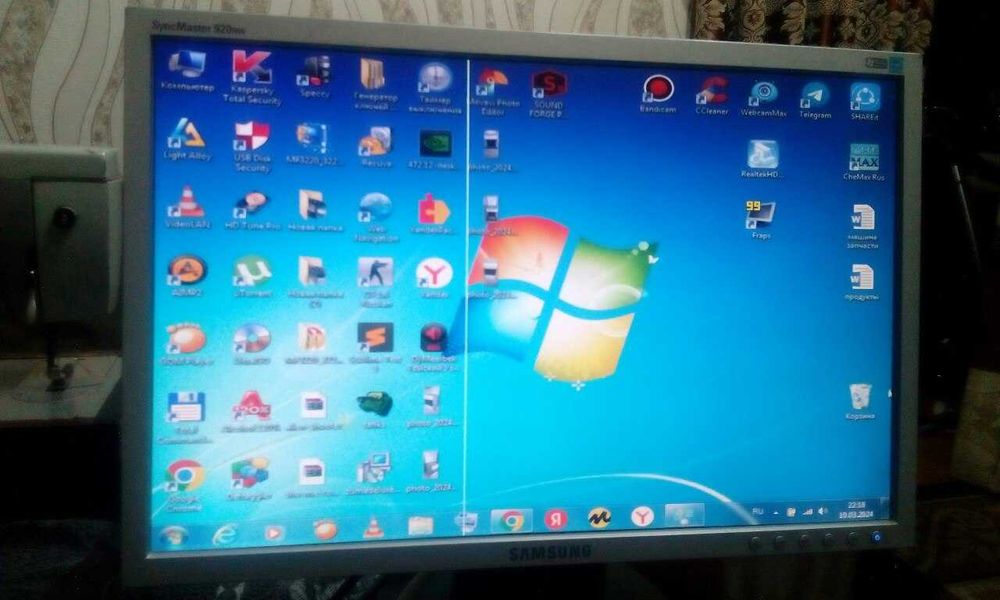Select the Recuva shortcut

(x=376, y=146)
